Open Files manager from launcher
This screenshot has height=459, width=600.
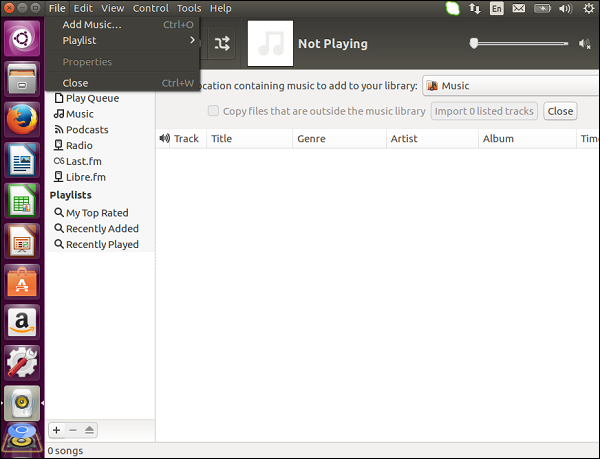[x=22, y=79]
